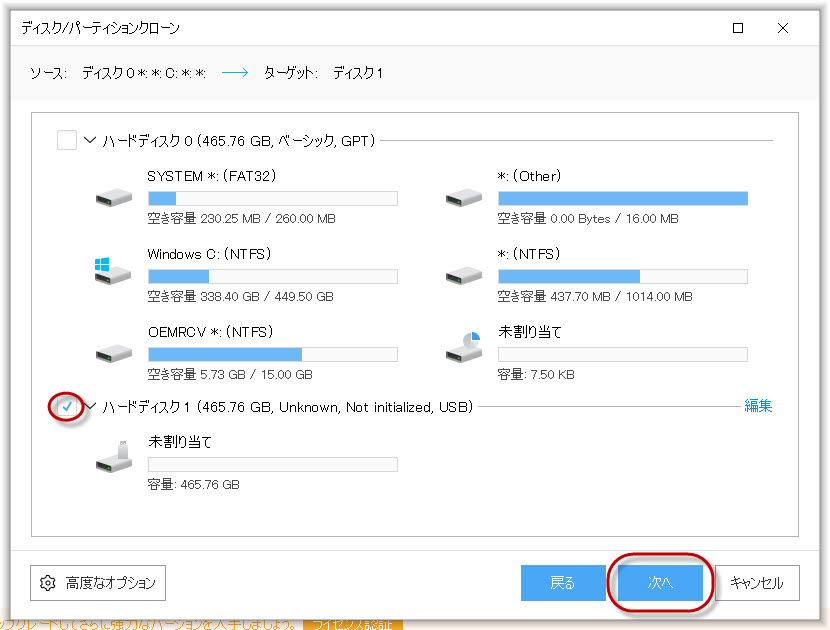Image resolution: width=830 pixels, height=630 pixels.
Task: Uncheck the ハードディスク 1 checkbox
Action: coord(67,407)
